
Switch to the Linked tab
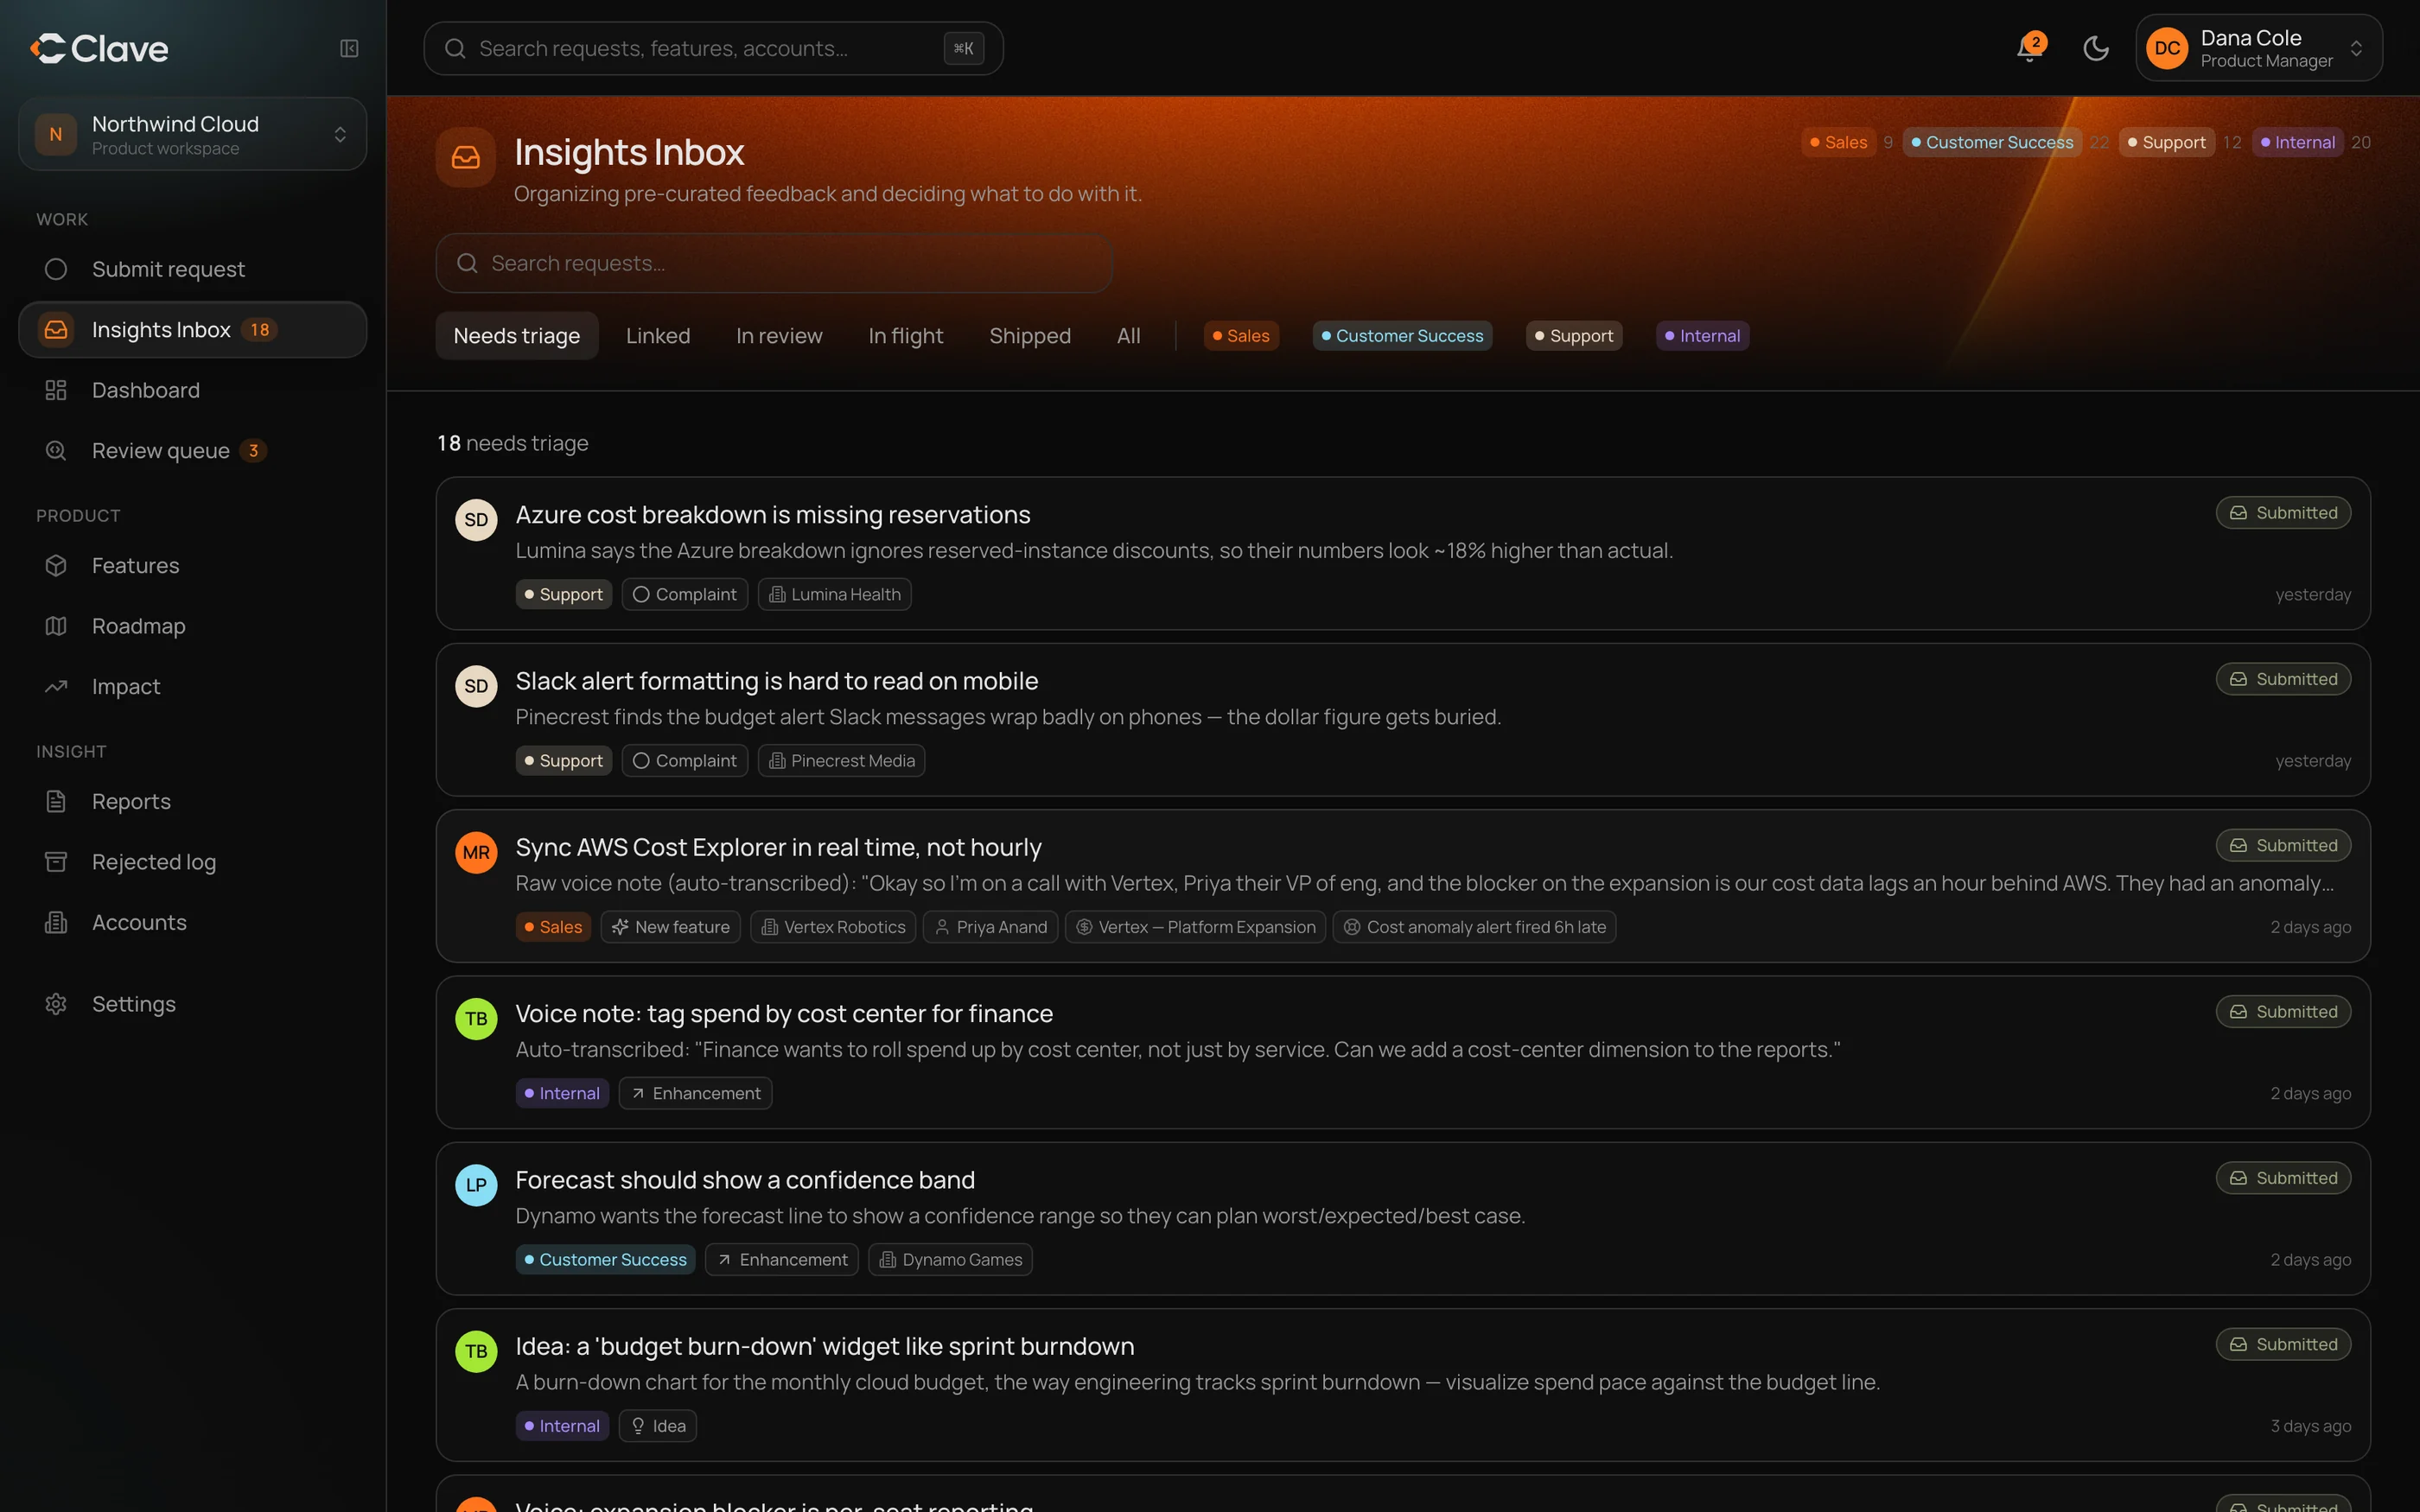click(658, 336)
